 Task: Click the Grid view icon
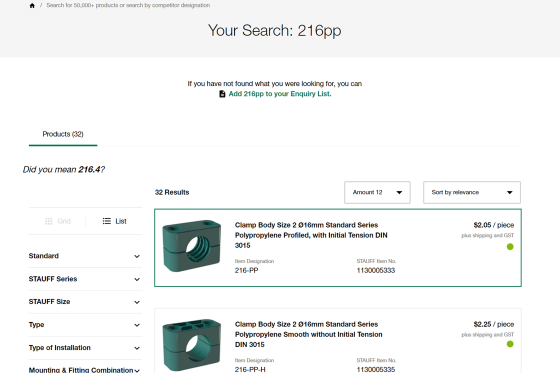click(x=49, y=221)
